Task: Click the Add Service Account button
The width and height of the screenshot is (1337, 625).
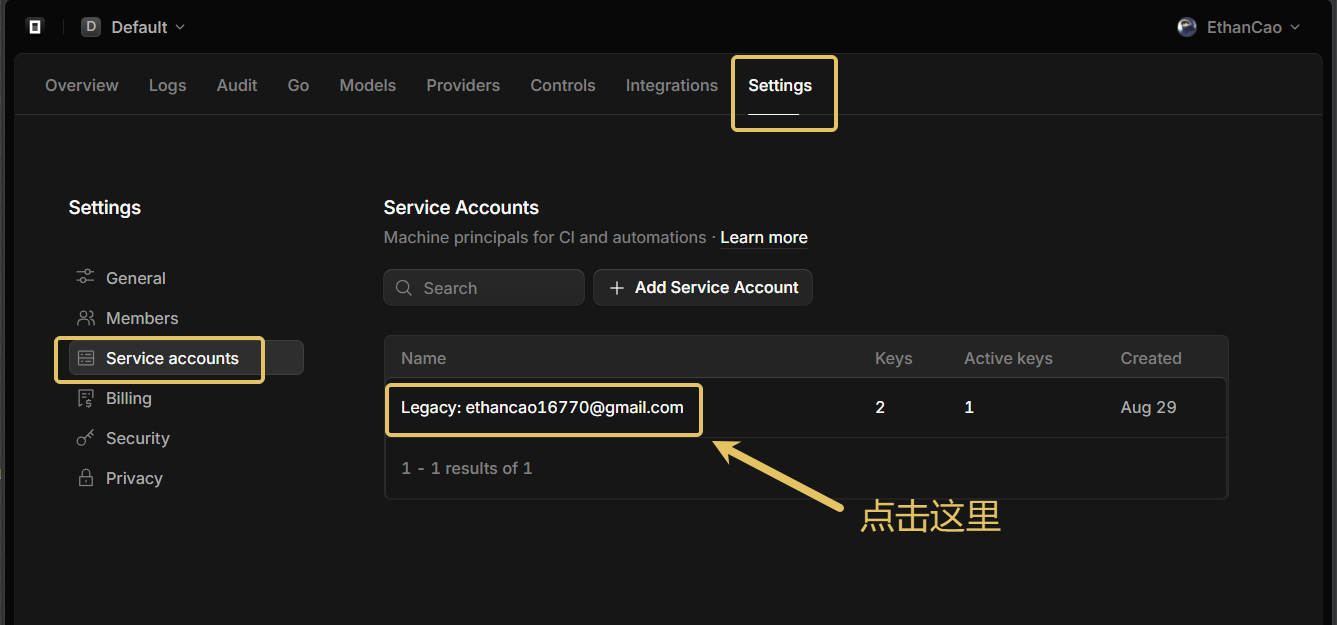Action: point(703,288)
